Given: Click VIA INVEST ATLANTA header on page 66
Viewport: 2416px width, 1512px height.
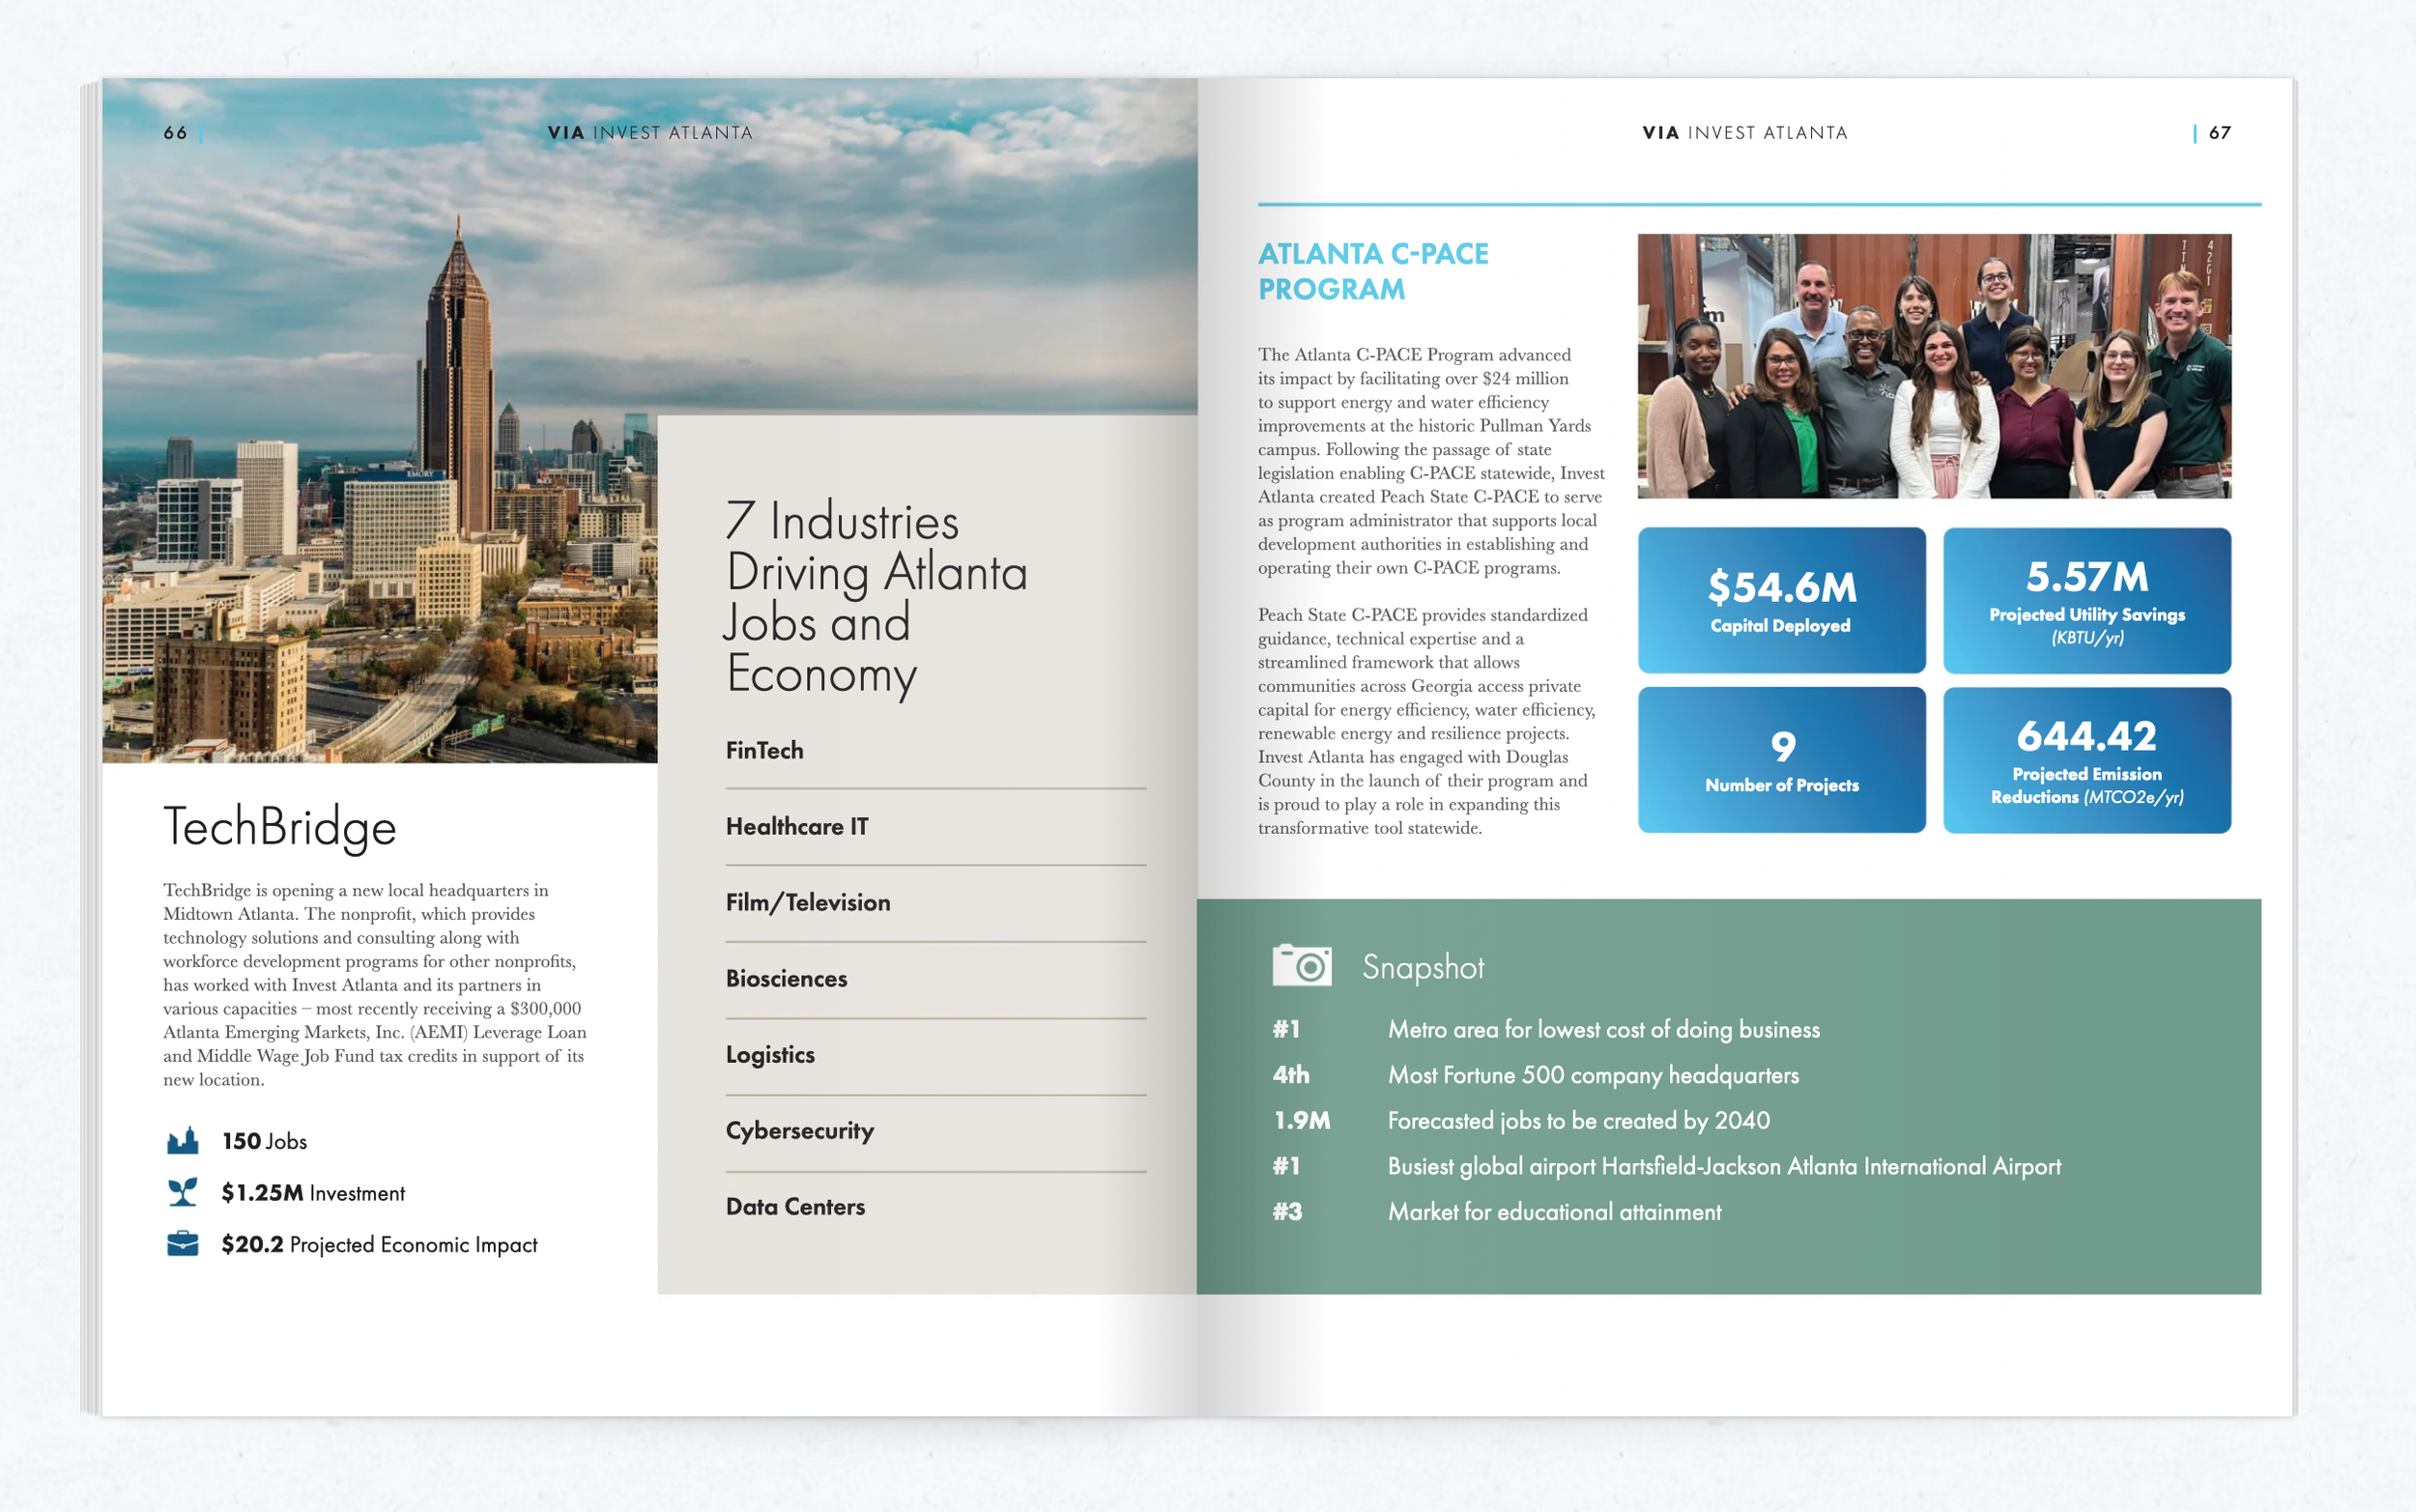Looking at the screenshot, I should click(650, 133).
